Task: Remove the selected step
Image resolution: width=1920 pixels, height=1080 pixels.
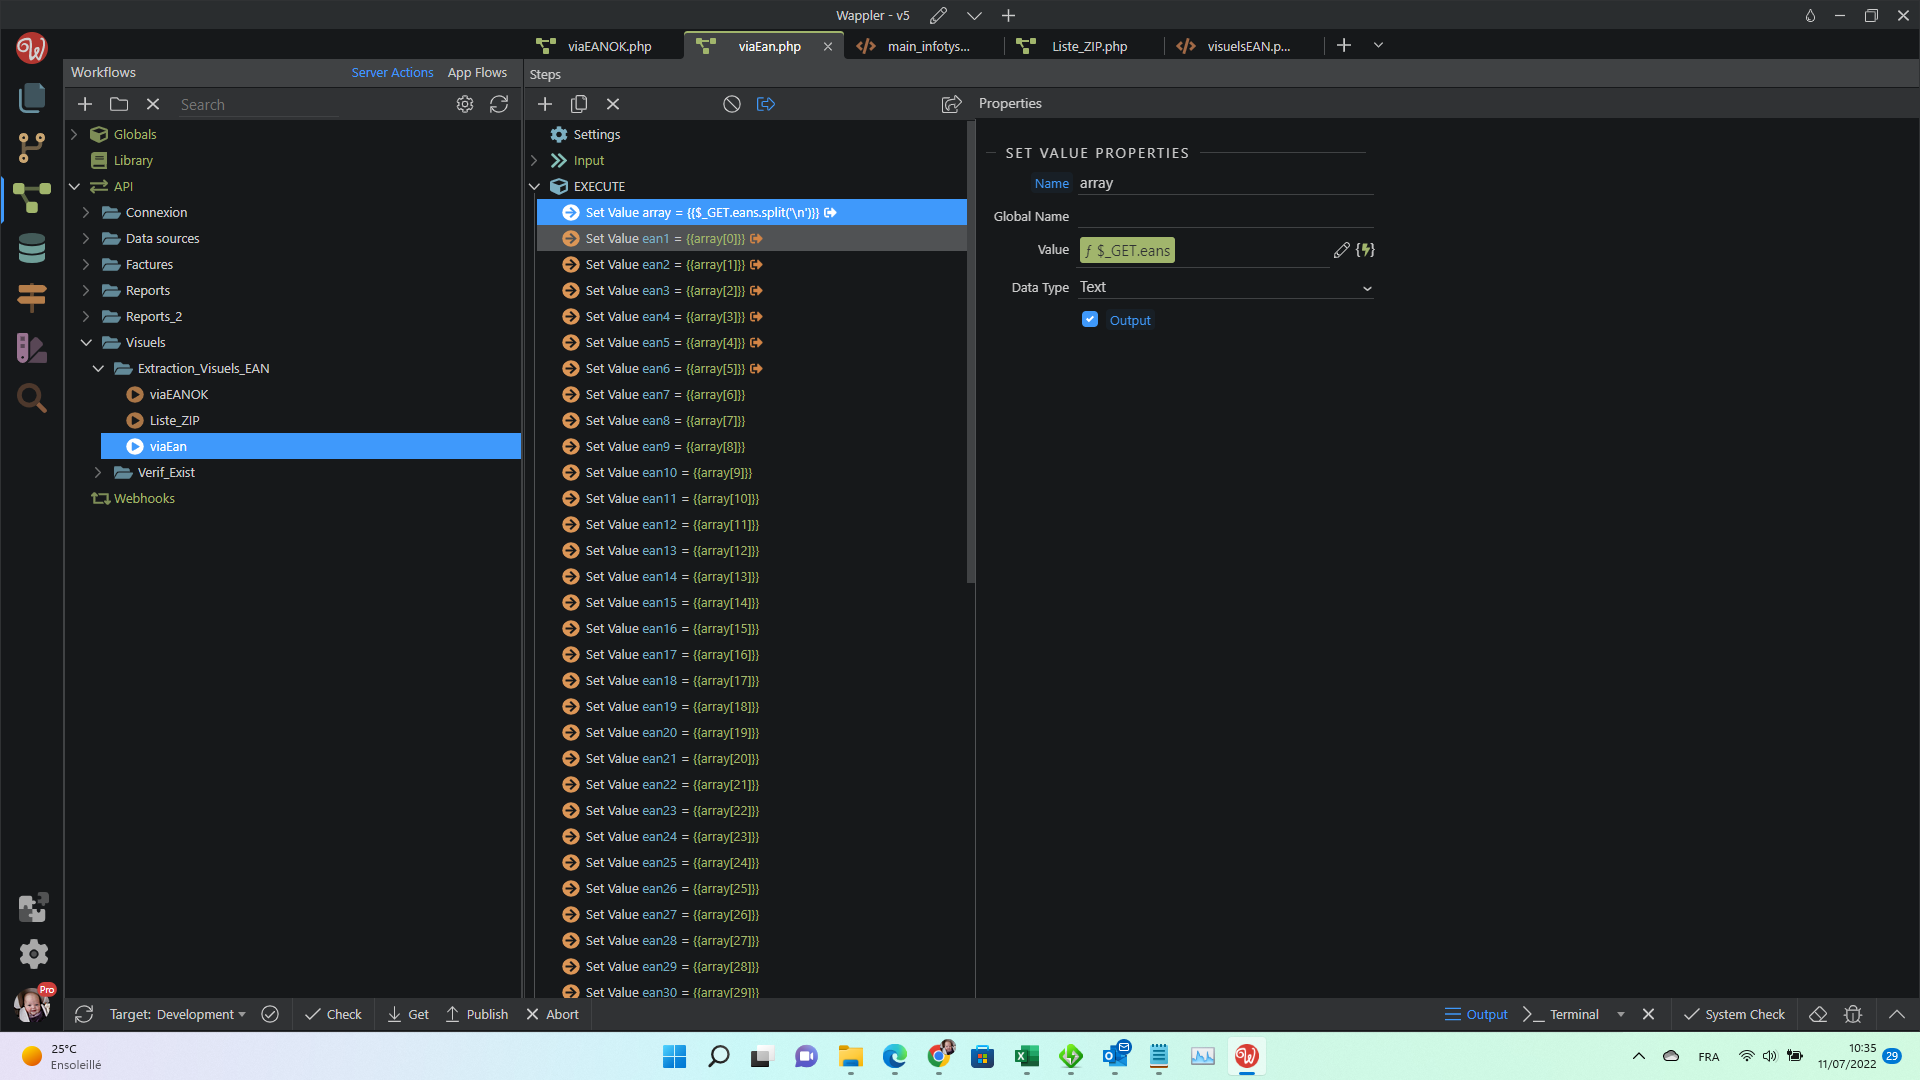Action: (x=613, y=104)
